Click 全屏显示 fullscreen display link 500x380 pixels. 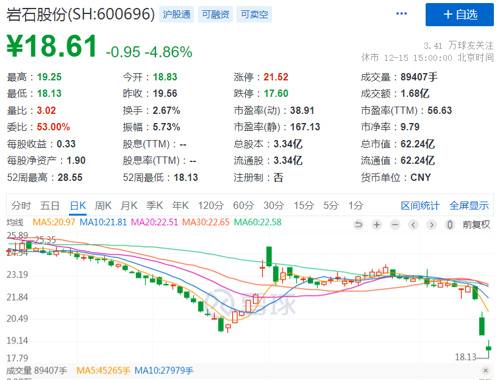tap(469, 206)
